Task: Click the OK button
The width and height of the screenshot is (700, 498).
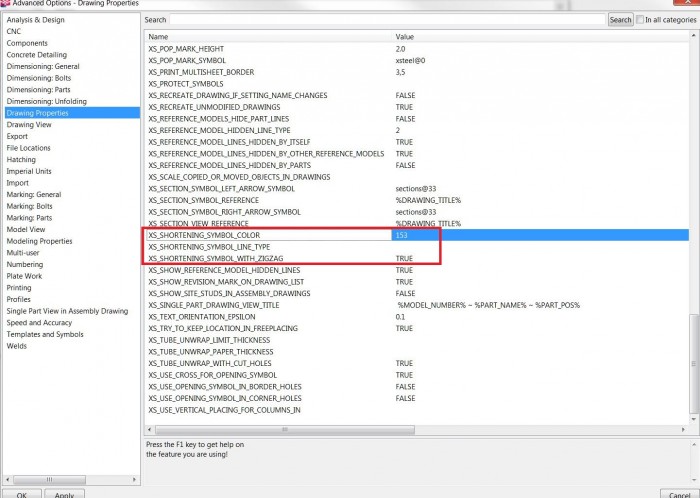Action: [x=21, y=494]
